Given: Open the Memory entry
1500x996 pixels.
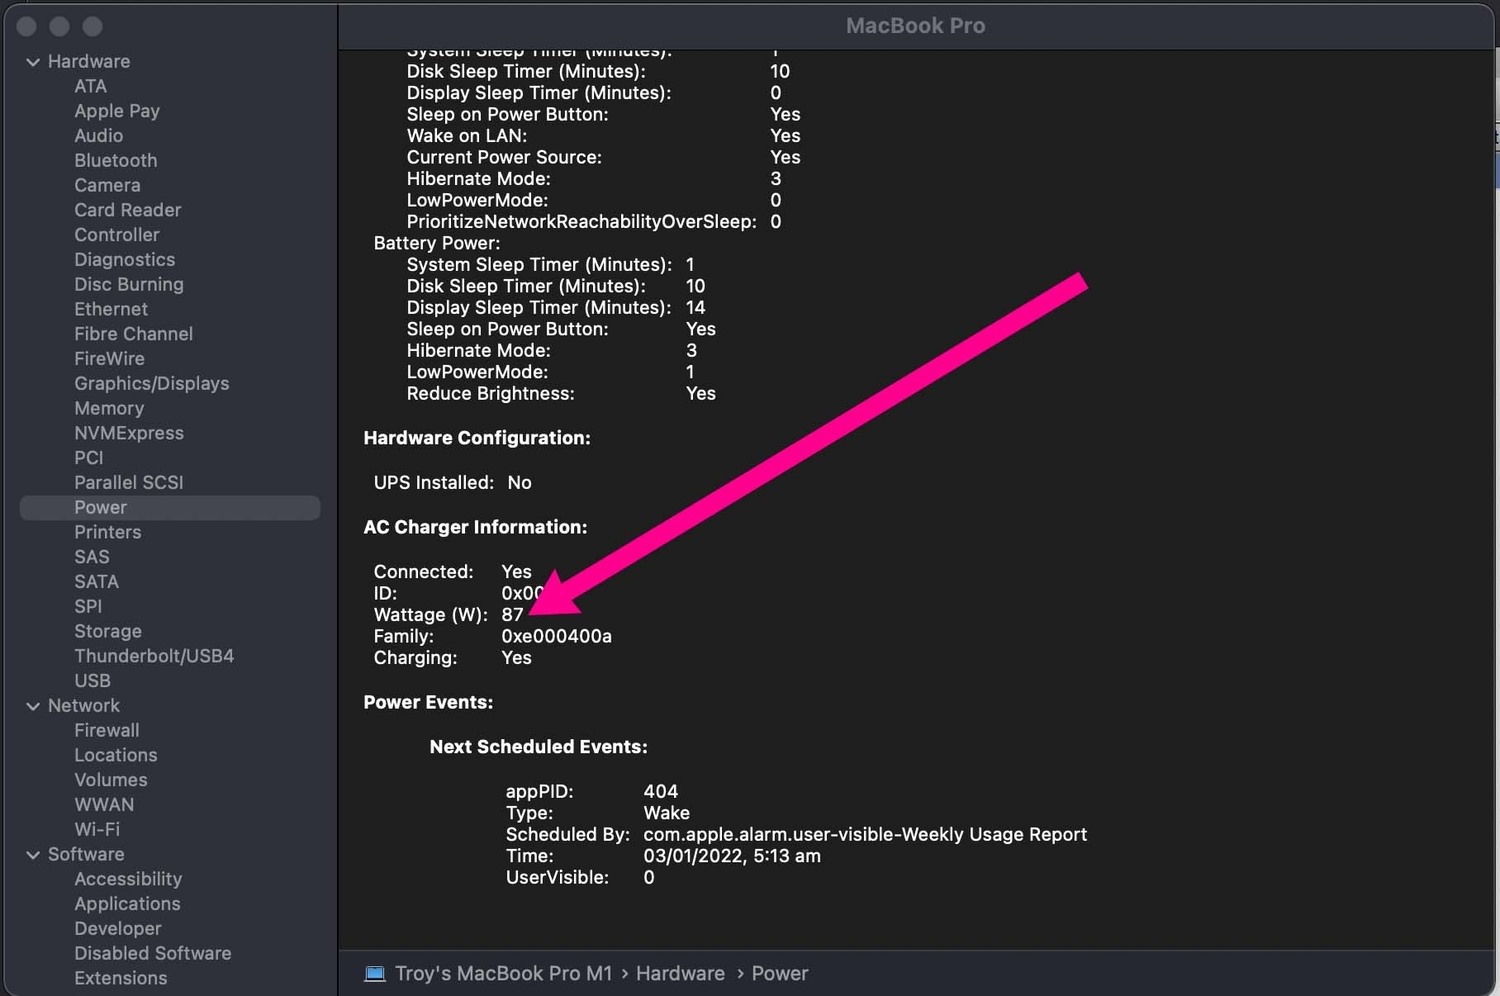Looking at the screenshot, I should pos(109,408).
